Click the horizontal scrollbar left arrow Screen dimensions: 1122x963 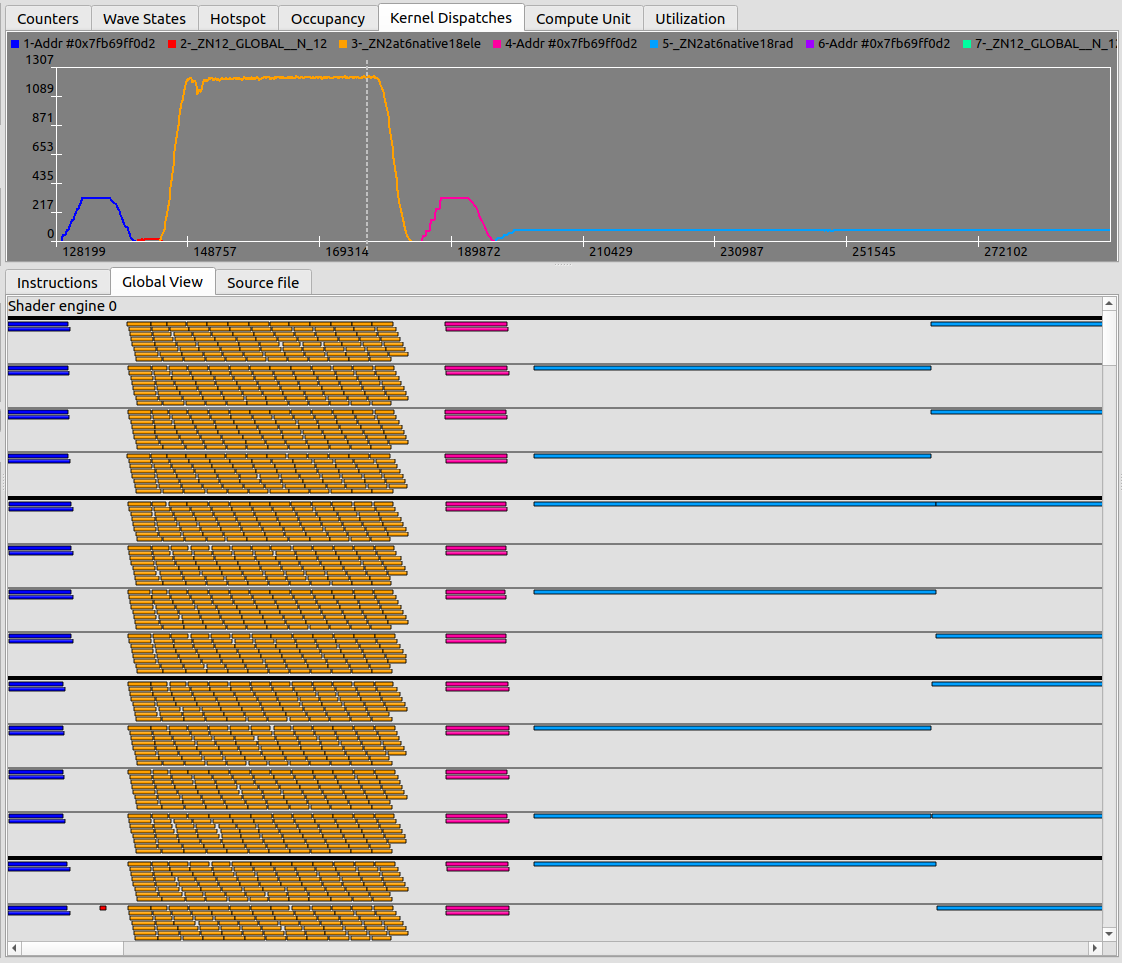point(15,947)
